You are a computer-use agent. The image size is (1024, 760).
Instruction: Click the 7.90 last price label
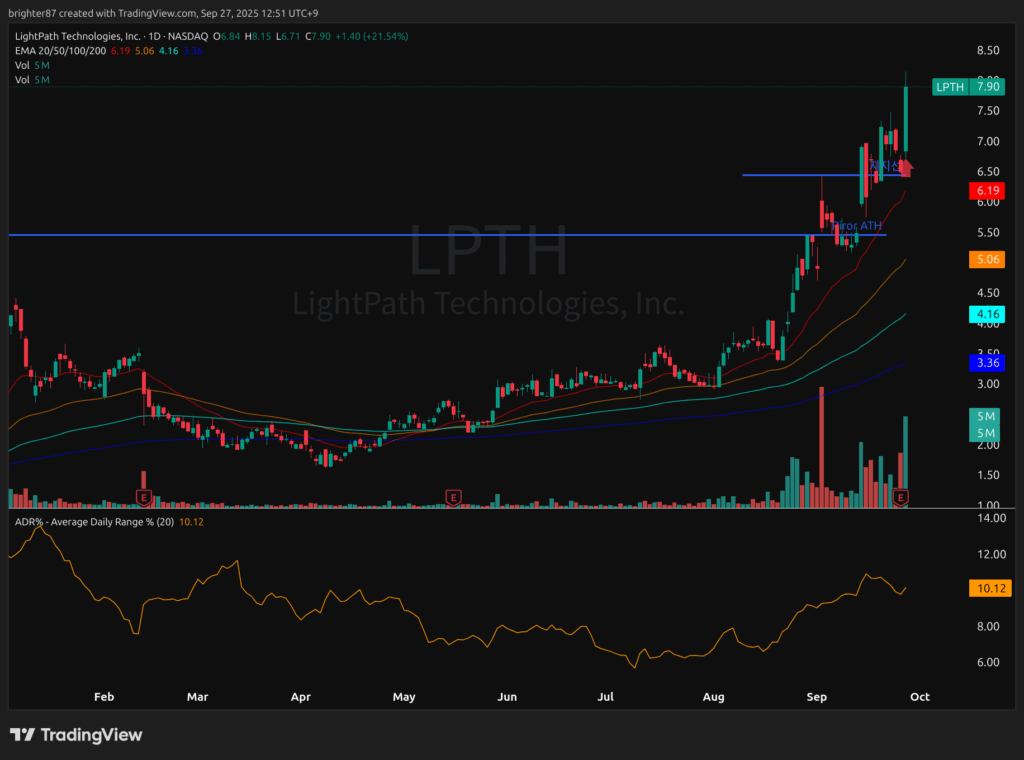(987, 87)
